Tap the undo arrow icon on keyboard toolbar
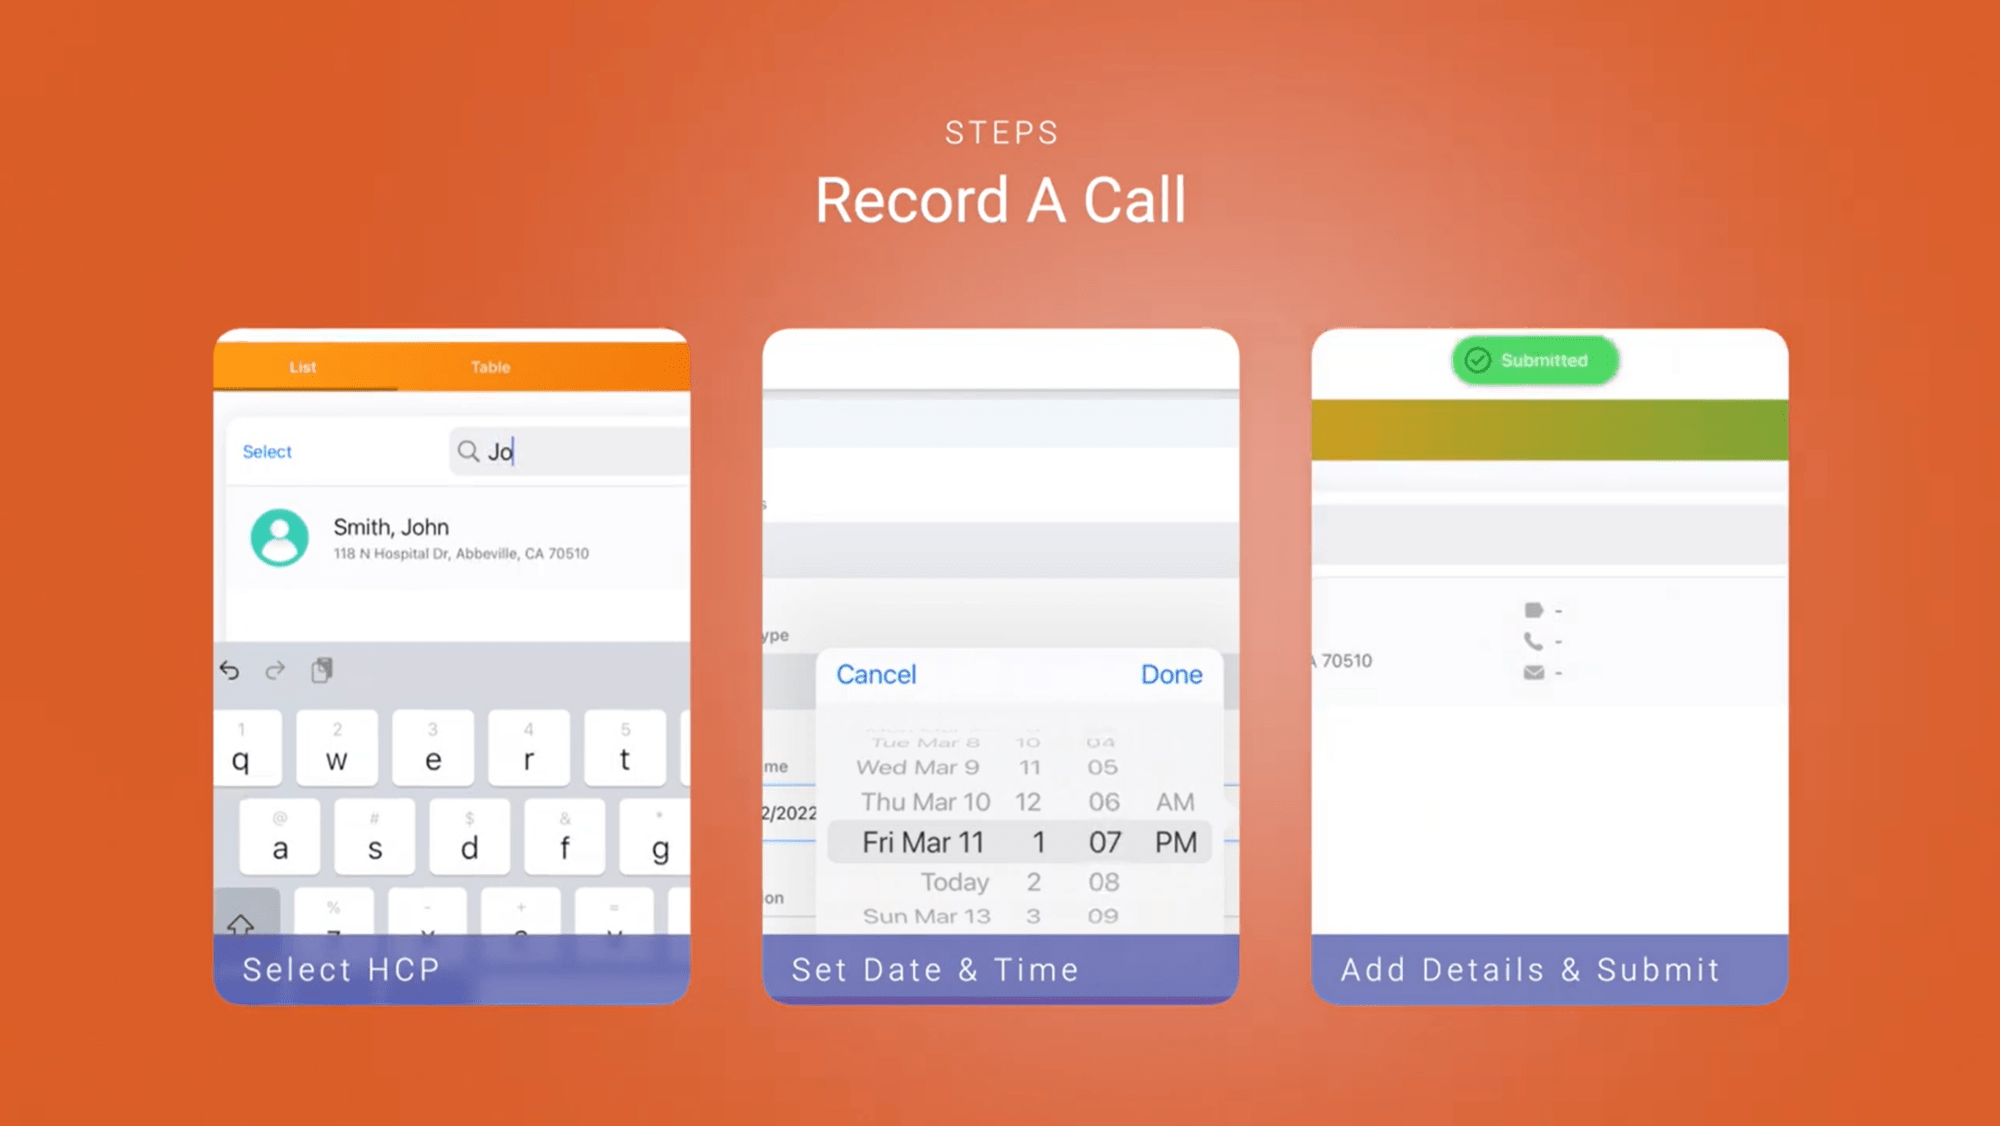 pyautogui.click(x=229, y=669)
